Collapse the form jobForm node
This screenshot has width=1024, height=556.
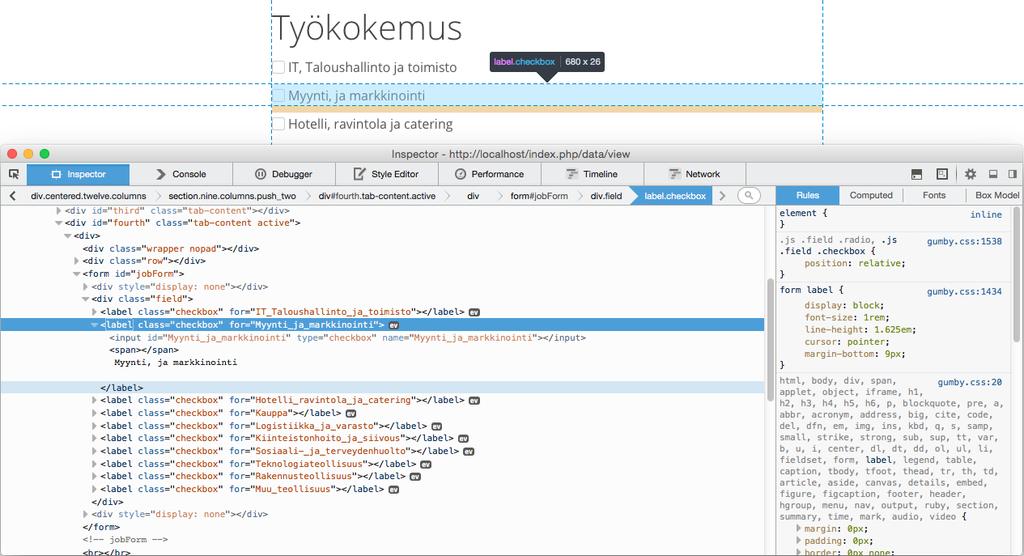(76, 274)
